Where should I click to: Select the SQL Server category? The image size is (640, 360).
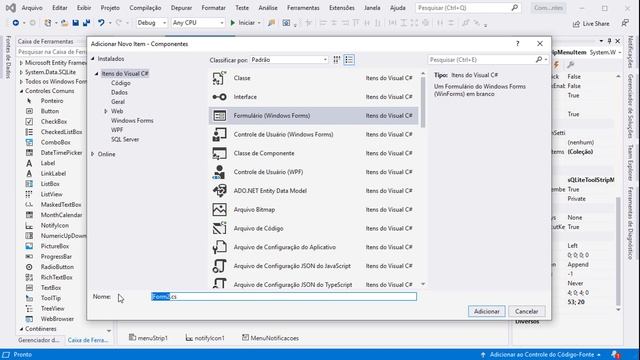(125, 139)
